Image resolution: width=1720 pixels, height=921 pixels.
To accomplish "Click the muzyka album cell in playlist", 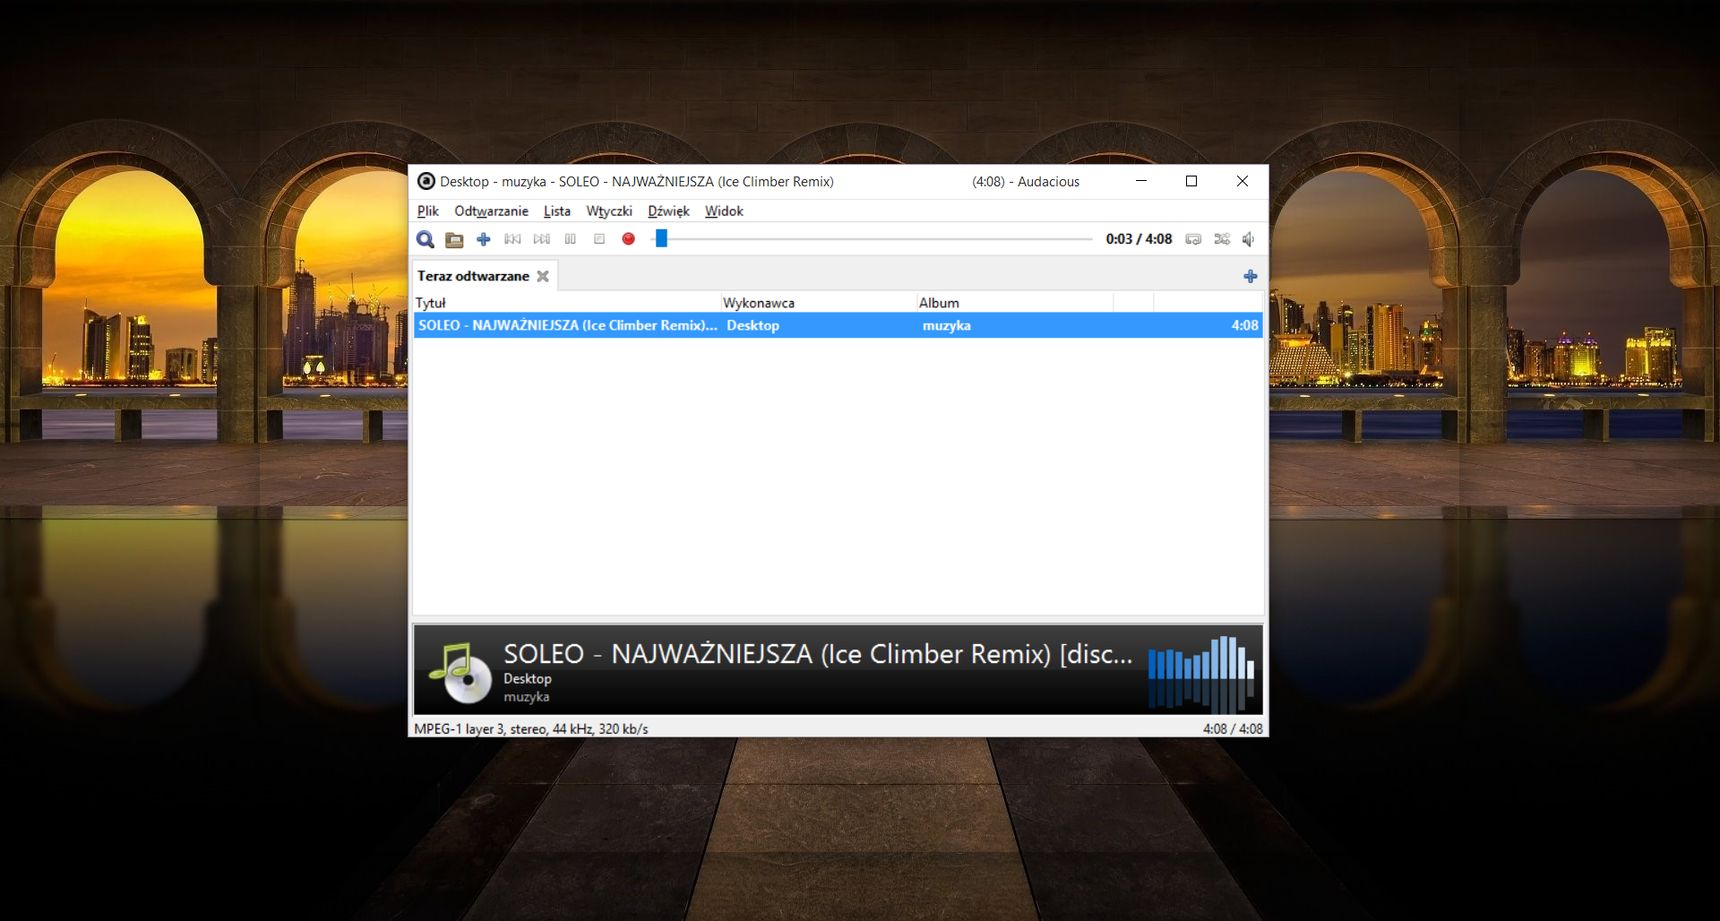I will 946,325.
